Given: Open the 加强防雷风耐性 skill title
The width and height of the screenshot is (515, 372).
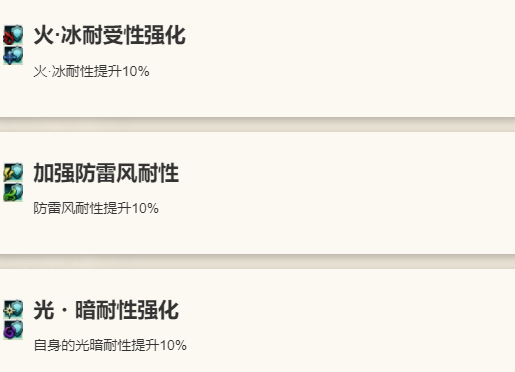Looking at the screenshot, I should tap(106, 173).
